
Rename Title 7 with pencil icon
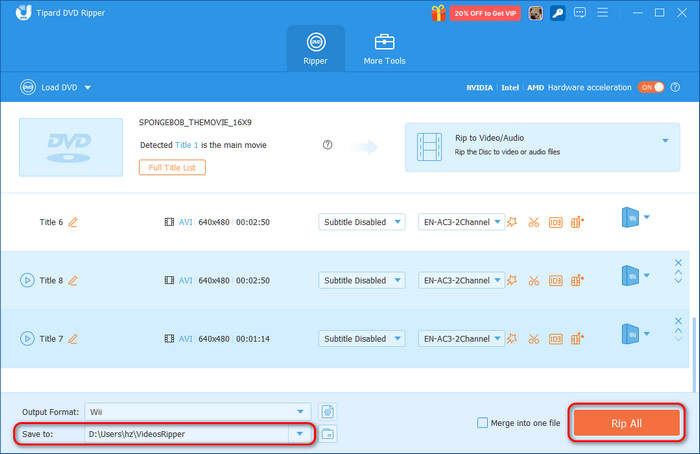point(73,339)
